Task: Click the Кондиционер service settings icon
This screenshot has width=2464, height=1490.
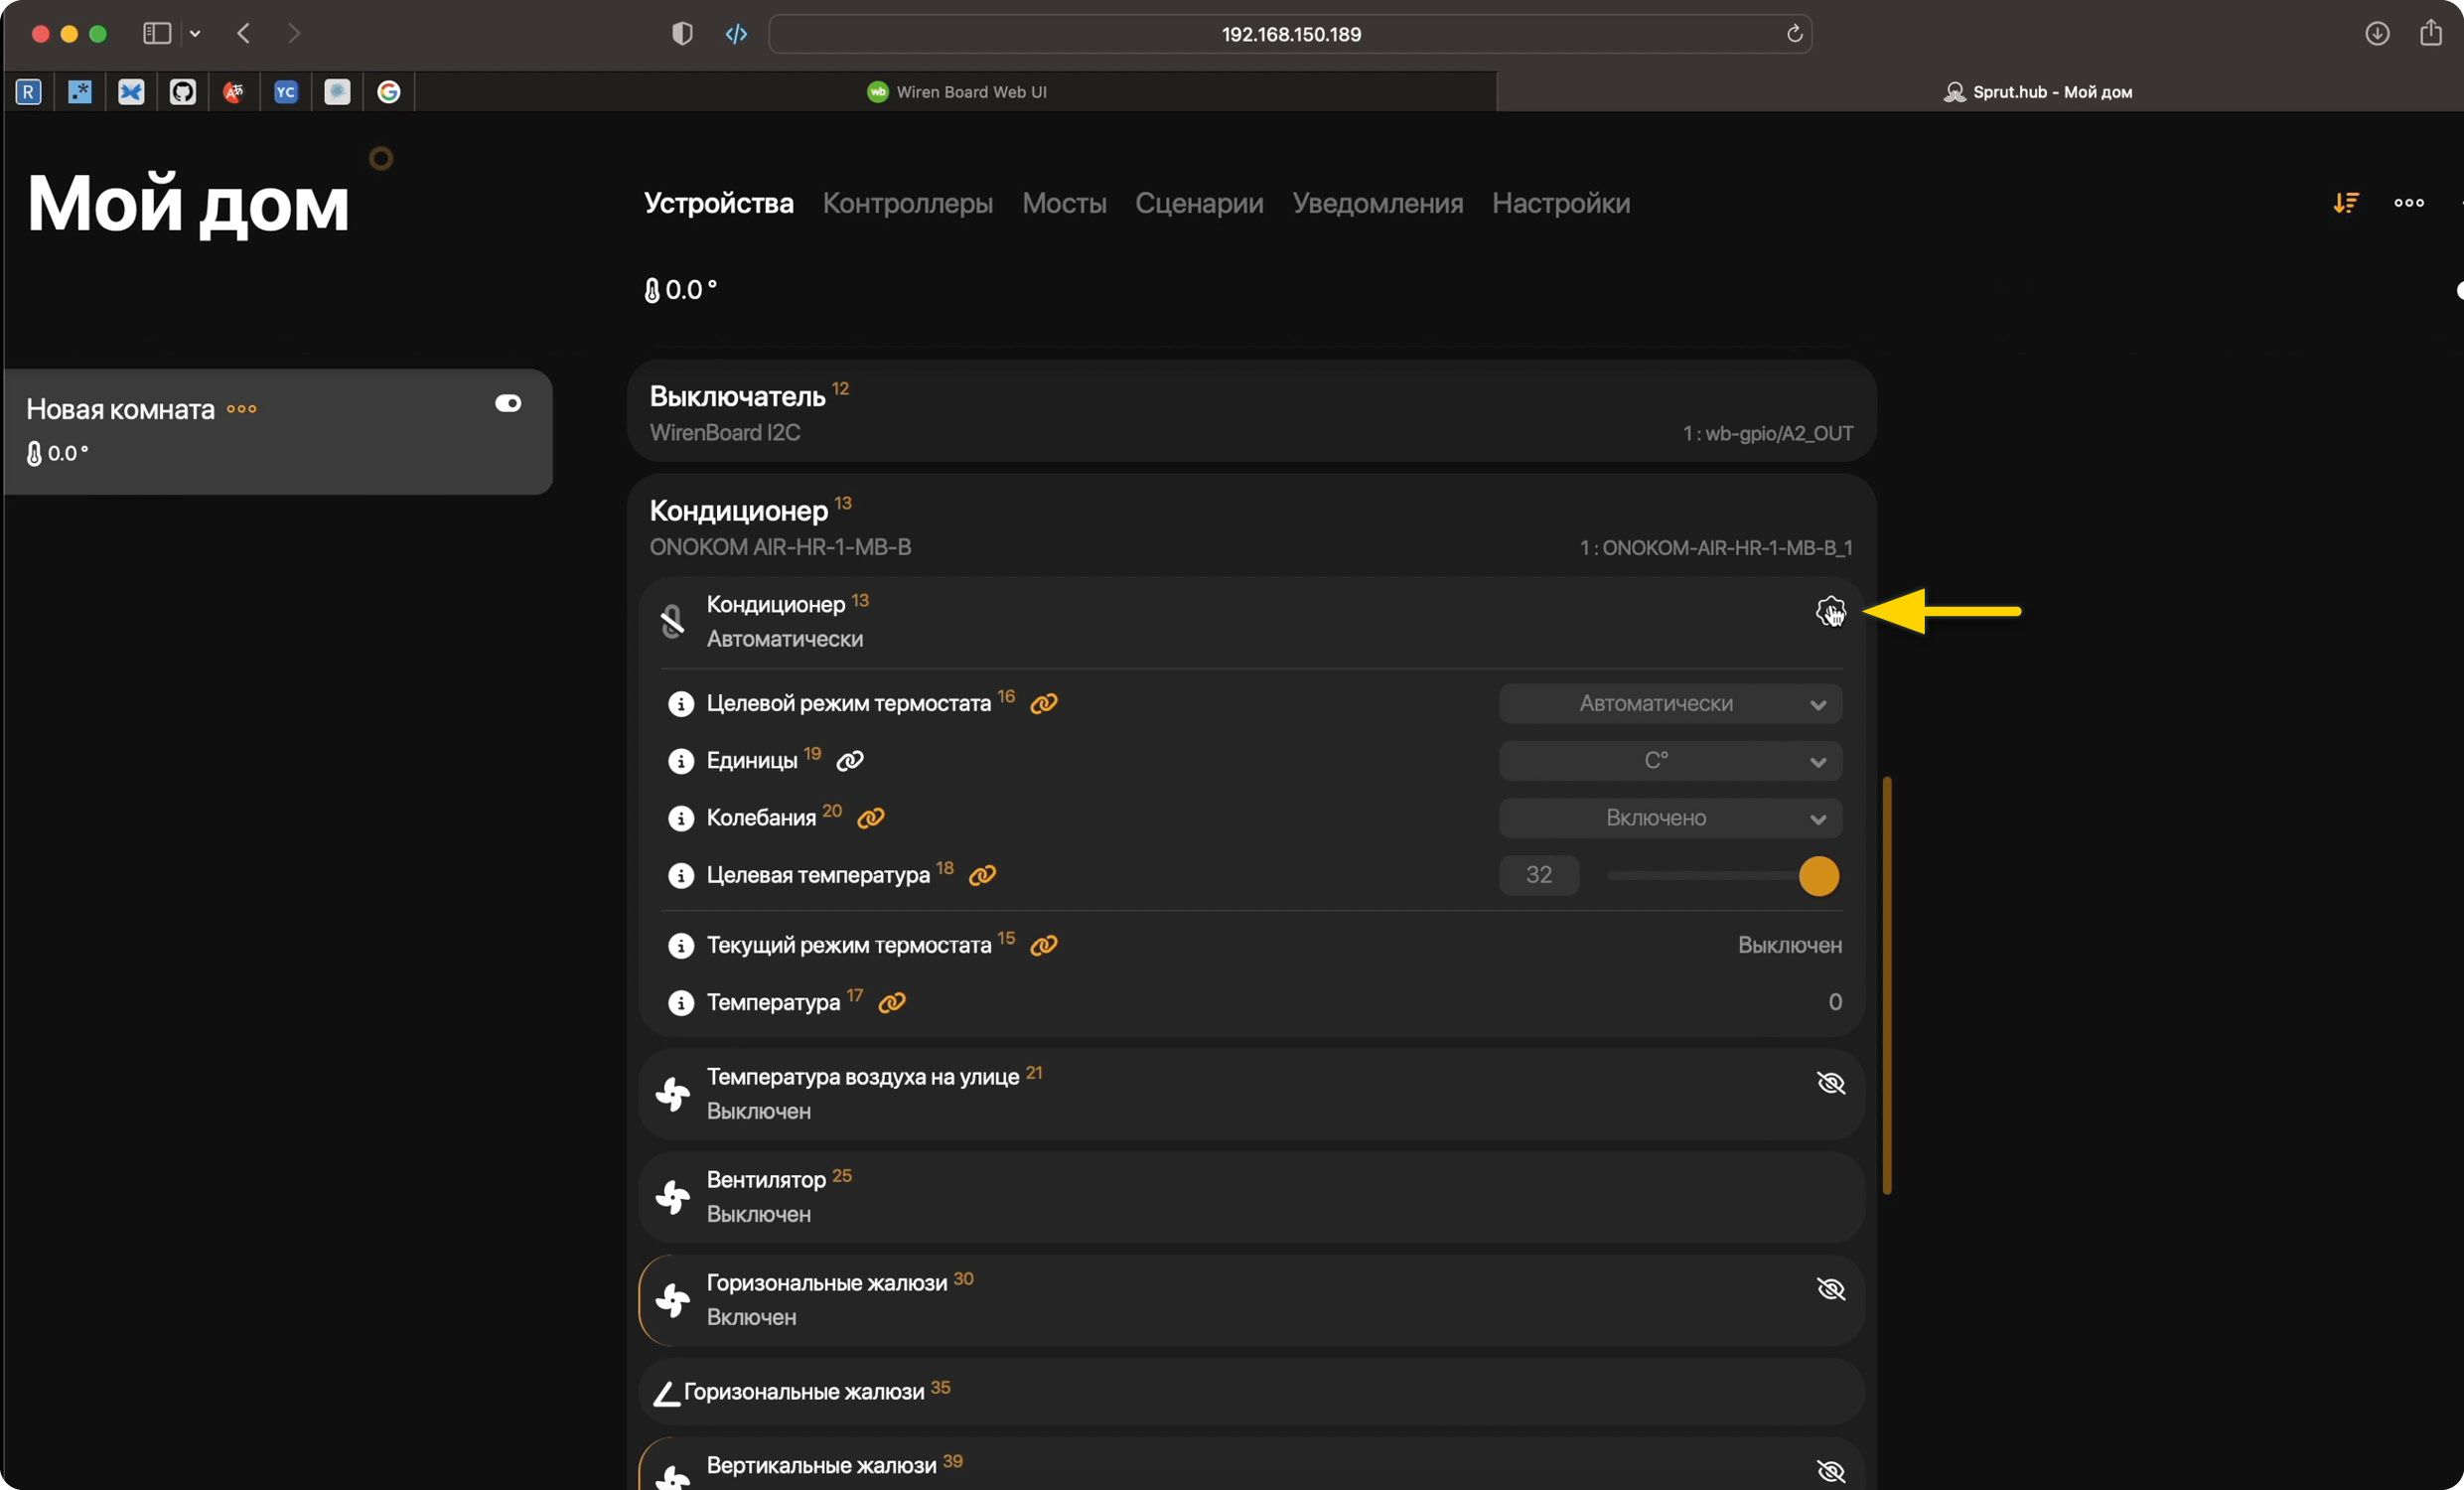Action: click(x=1829, y=610)
